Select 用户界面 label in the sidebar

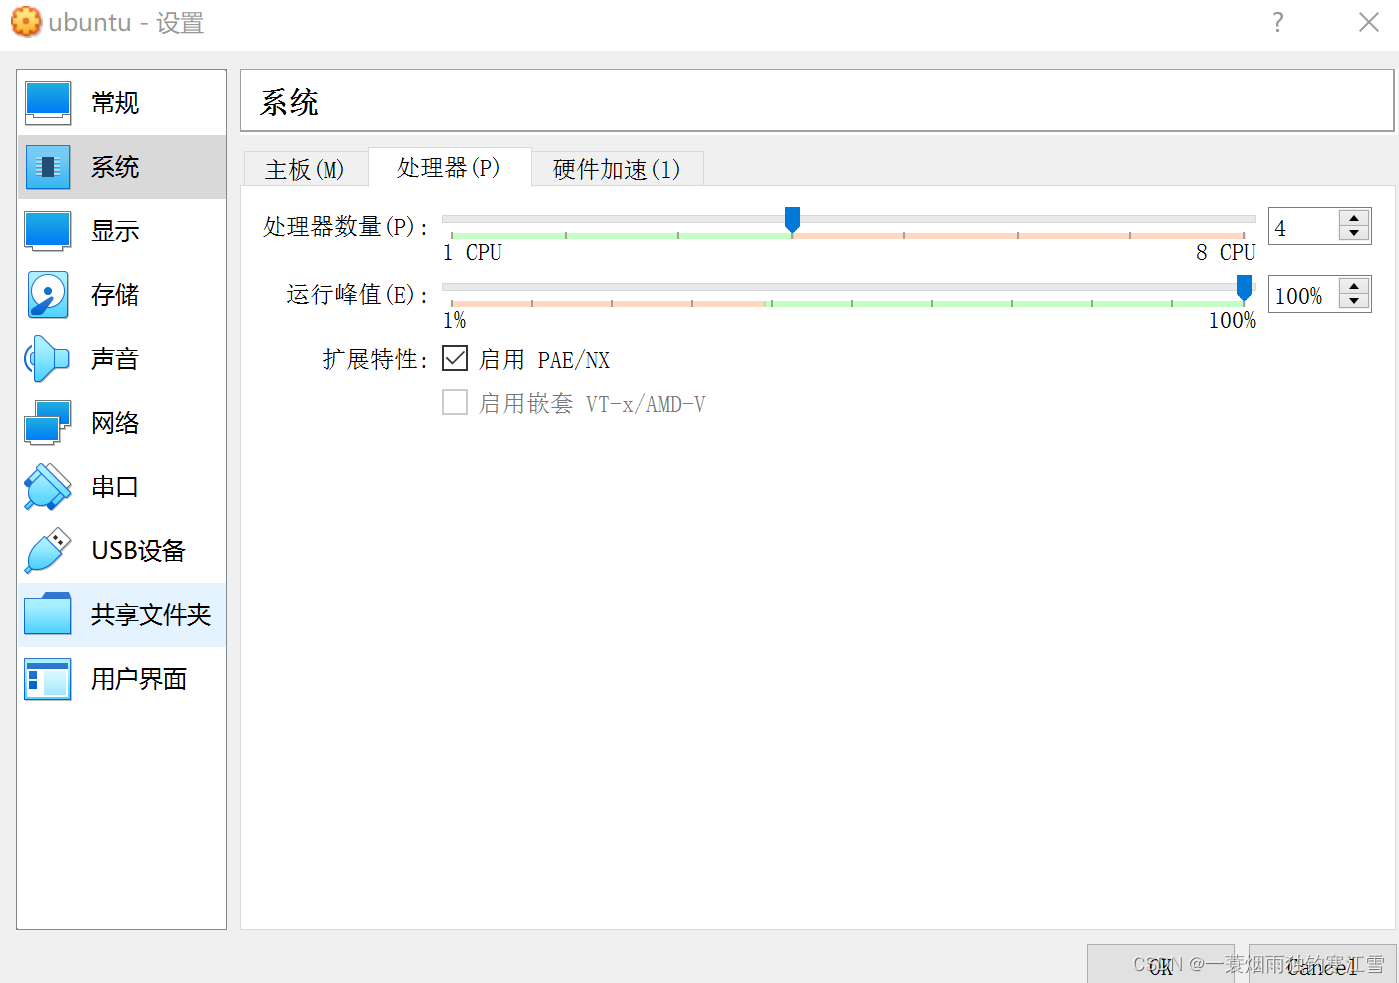point(139,679)
